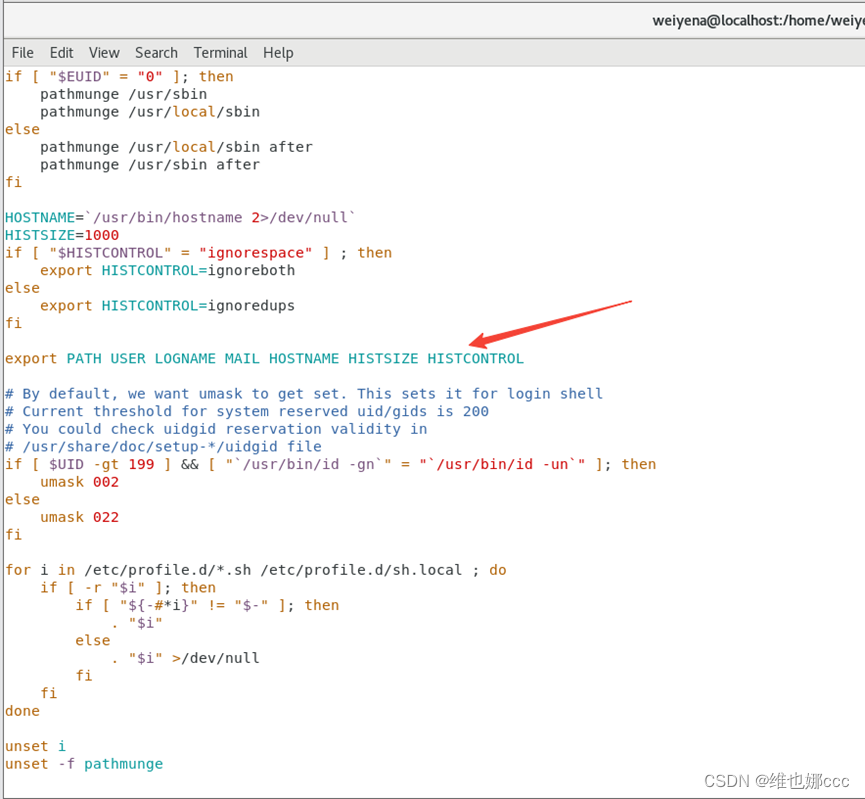Open the File menu
The height and width of the screenshot is (799, 865).
pos(22,53)
